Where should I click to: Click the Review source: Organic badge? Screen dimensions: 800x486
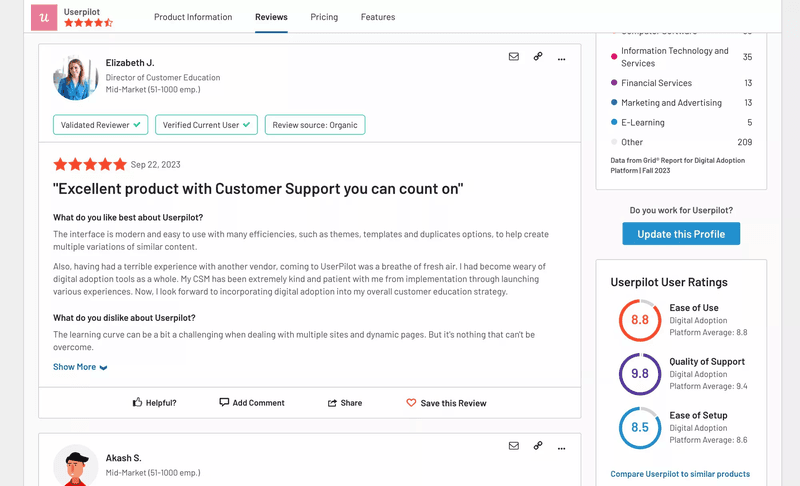pyautogui.click(x=315, y=125)
